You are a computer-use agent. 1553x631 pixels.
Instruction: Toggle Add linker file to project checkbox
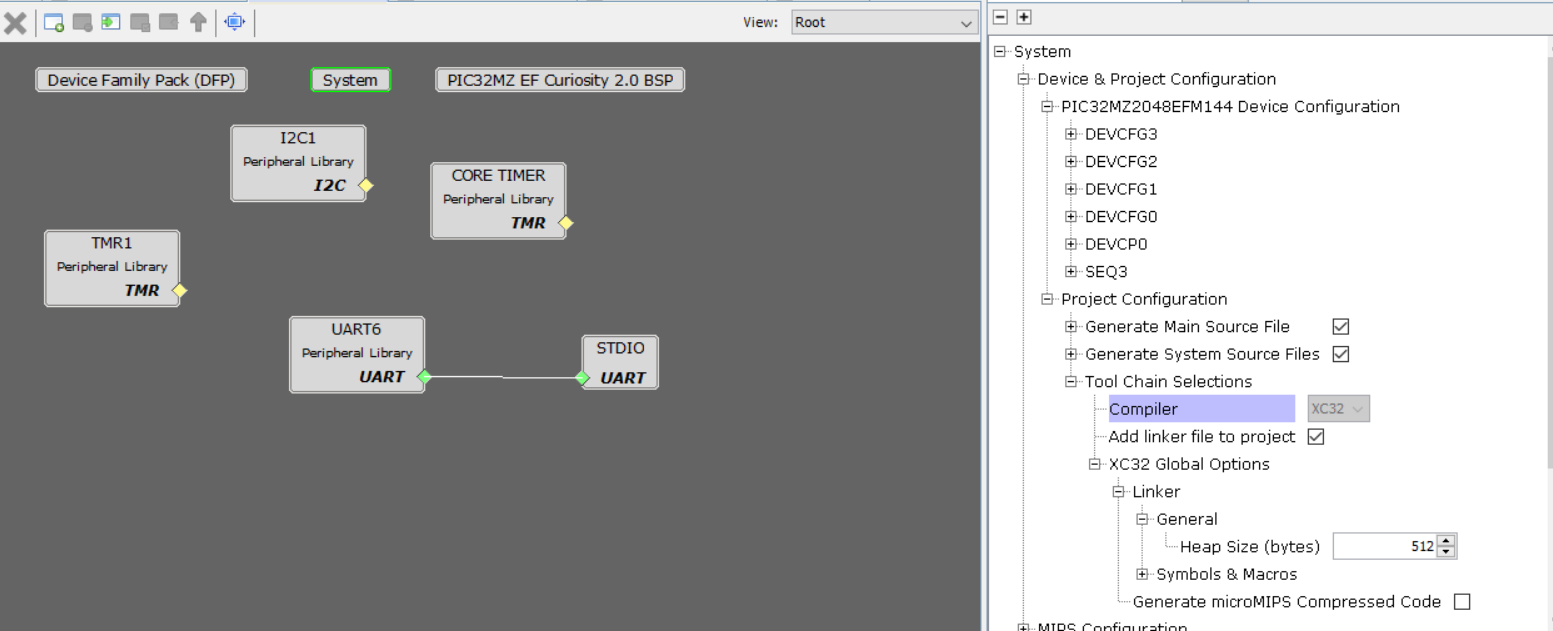tap(1316, 437)
